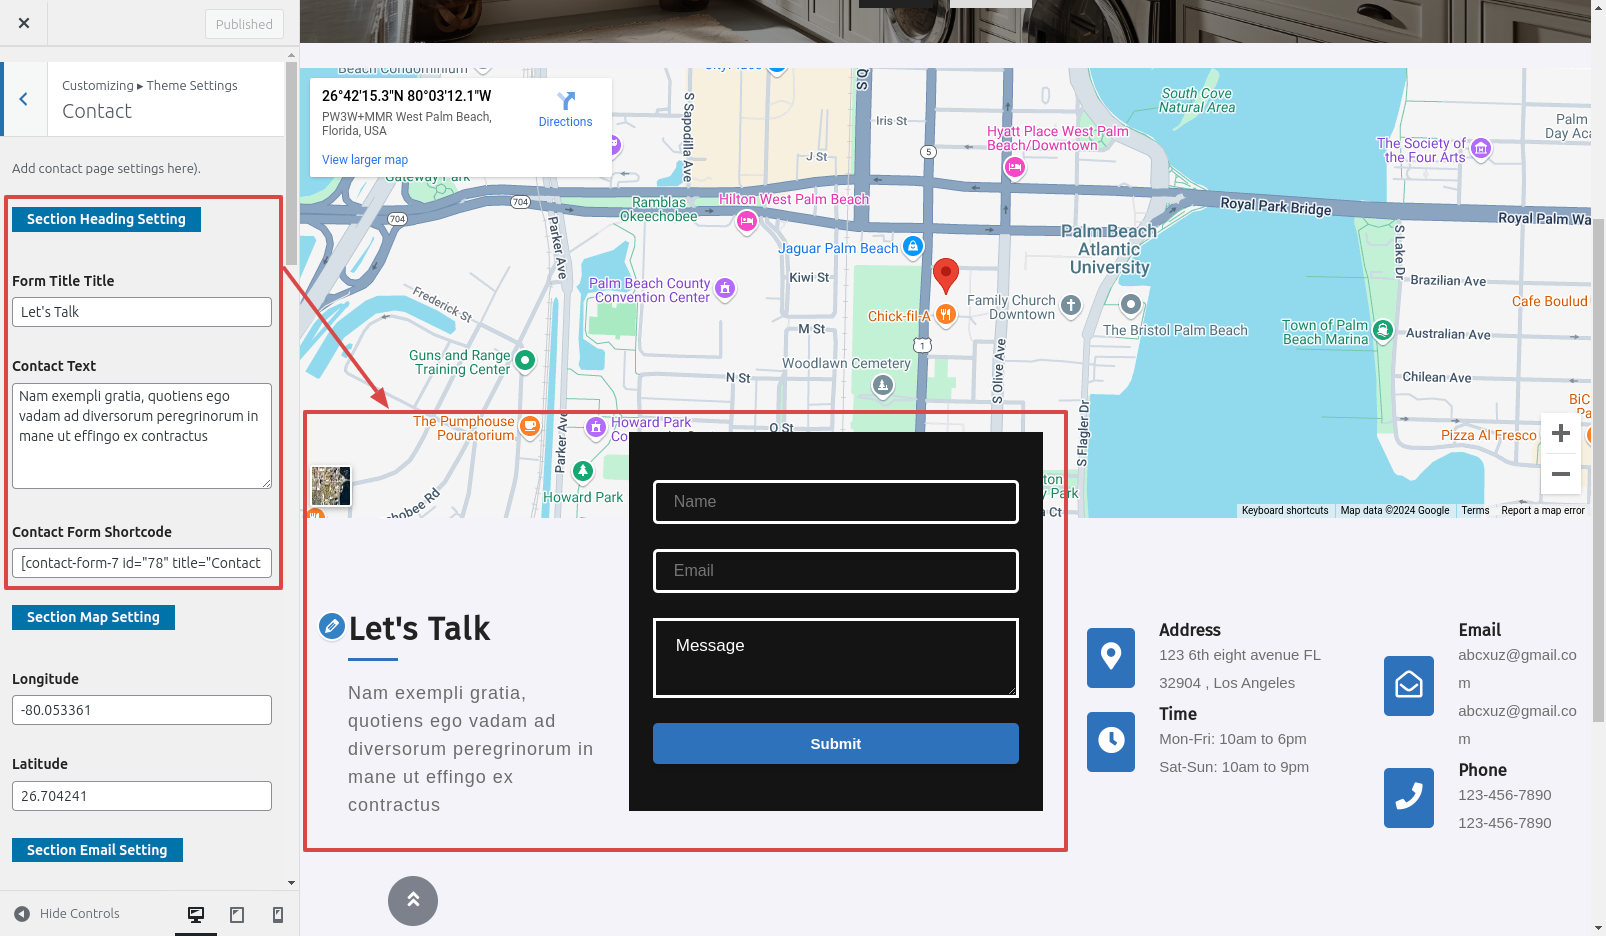1606x936 pixels.
Task: Click the Name field in contact form
Action: [835, 502]
